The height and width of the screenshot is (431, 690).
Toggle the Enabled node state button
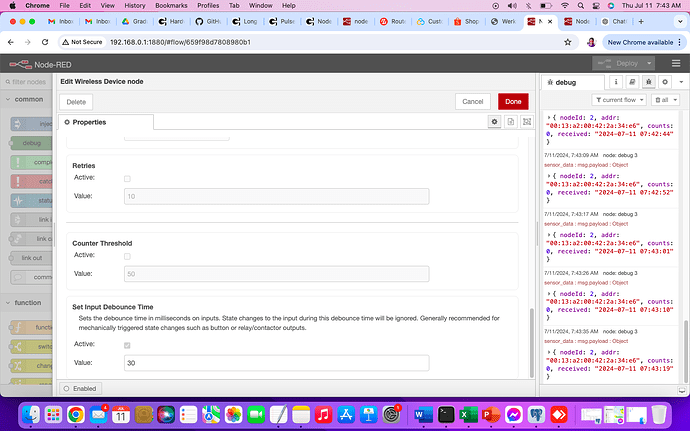[x=80, y=388]
